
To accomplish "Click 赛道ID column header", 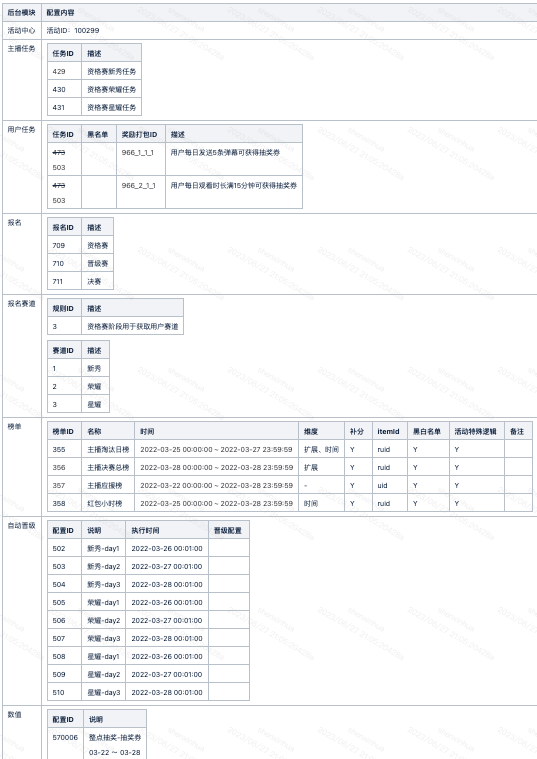I will tap(64, 350).
